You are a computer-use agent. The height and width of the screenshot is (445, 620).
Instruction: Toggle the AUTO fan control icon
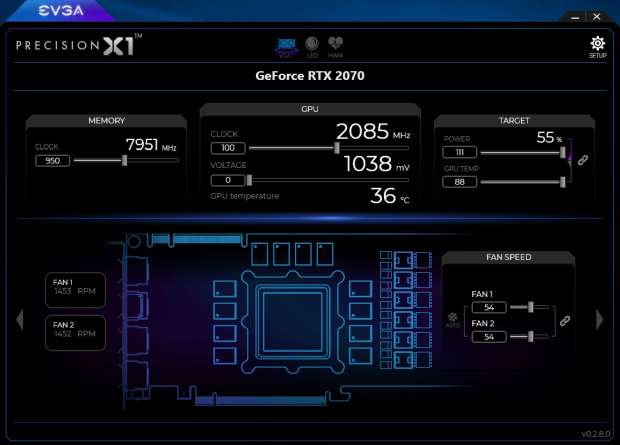click(x=453, y=320)
